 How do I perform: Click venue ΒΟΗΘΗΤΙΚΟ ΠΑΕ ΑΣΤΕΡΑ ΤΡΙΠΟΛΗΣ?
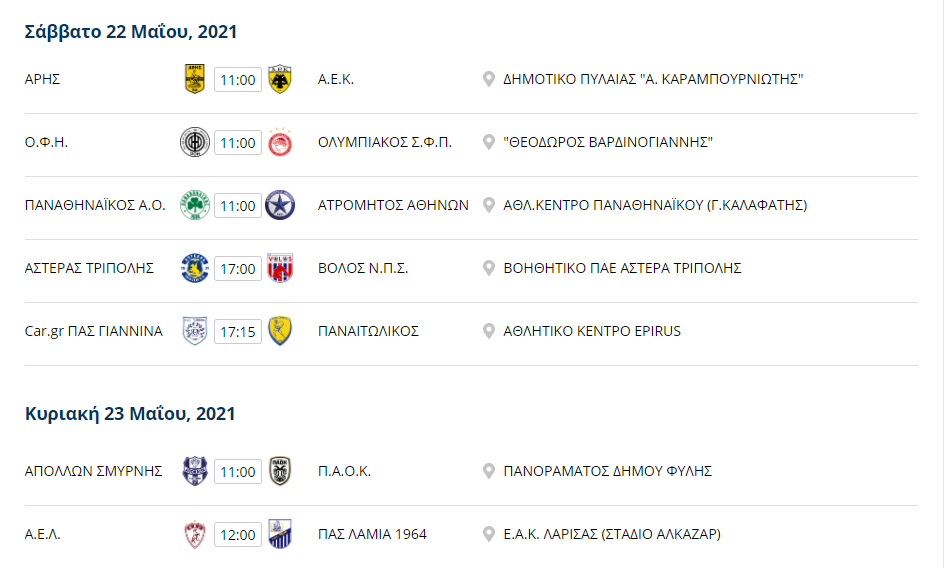[x=623, y=268]
